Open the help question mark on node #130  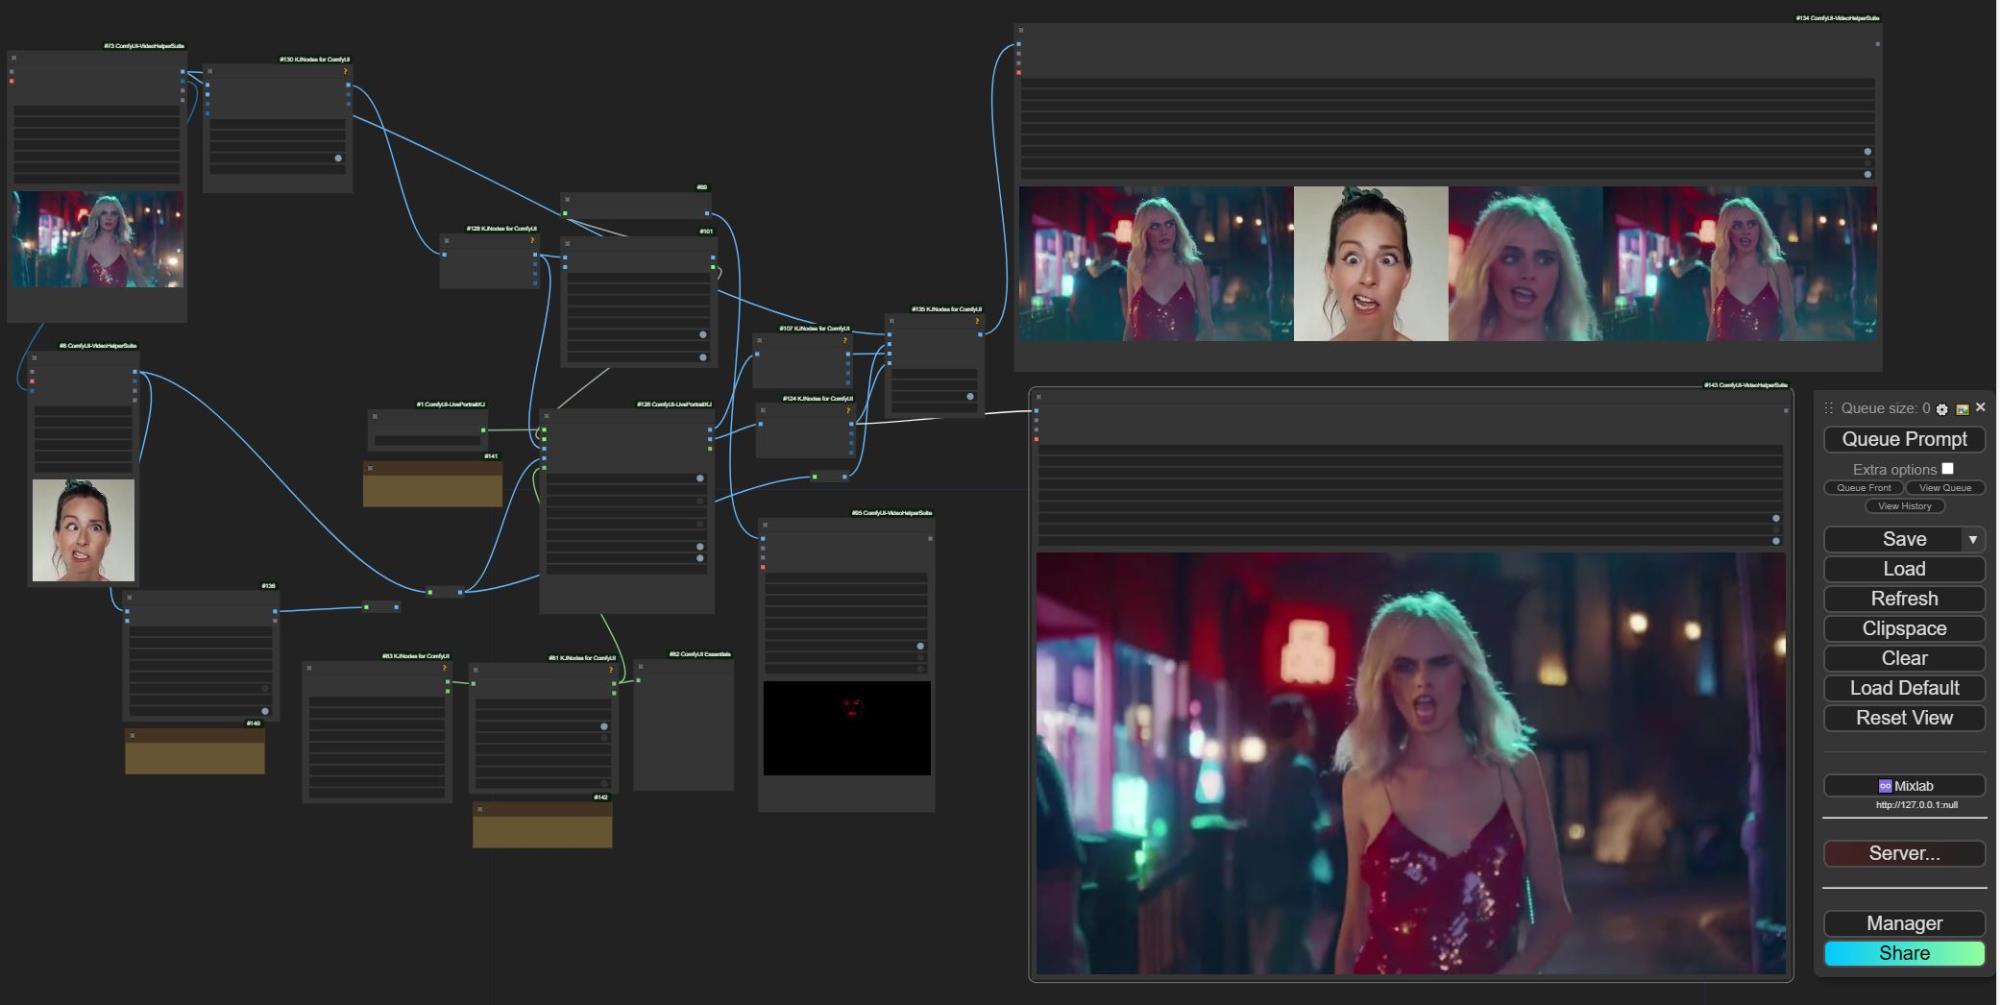point(346,71)
